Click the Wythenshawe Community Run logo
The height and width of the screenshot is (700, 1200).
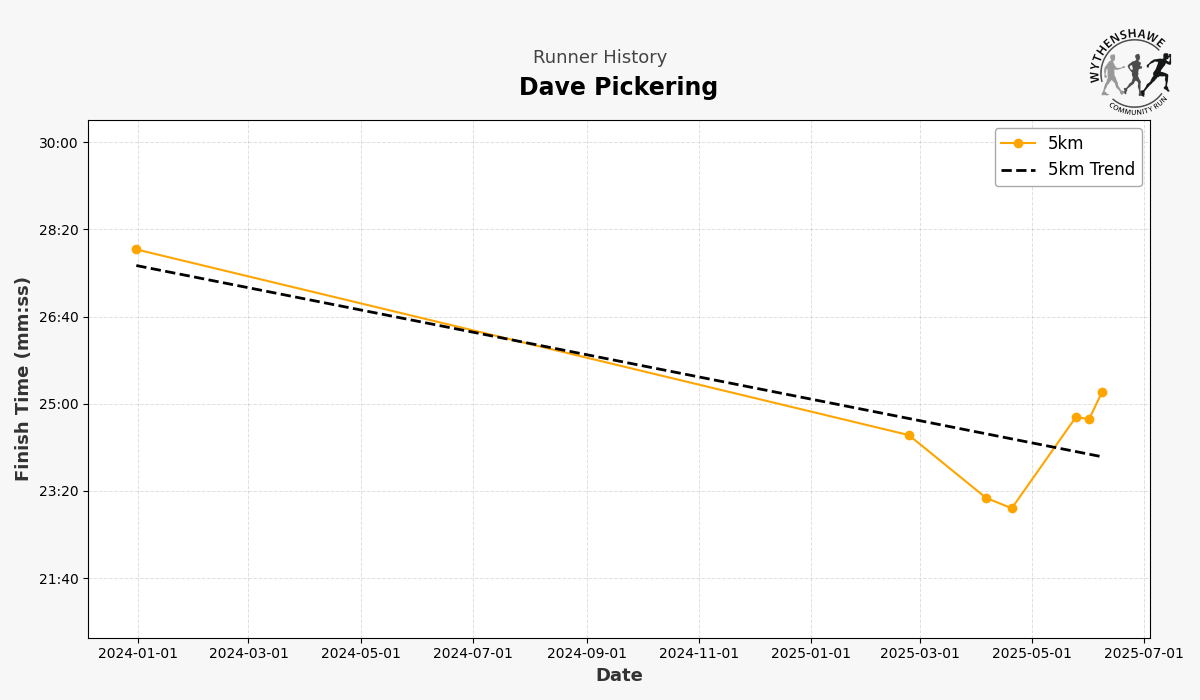(1130, 71)
